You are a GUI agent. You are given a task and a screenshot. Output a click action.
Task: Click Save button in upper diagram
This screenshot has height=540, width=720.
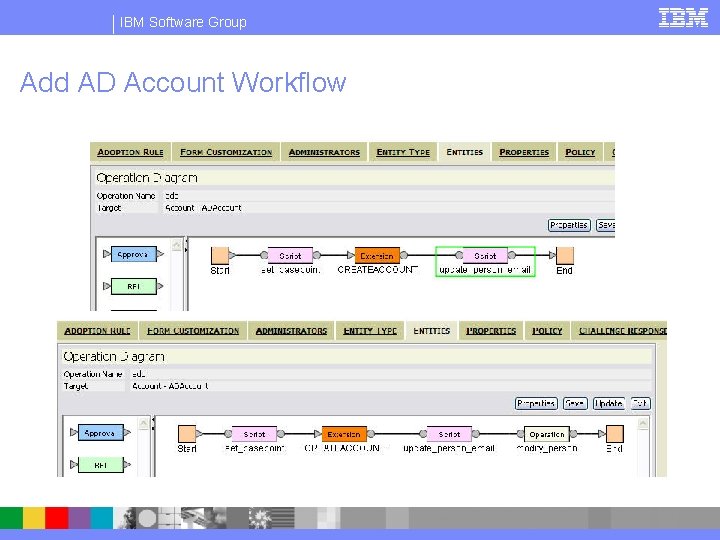pos(605,225)
